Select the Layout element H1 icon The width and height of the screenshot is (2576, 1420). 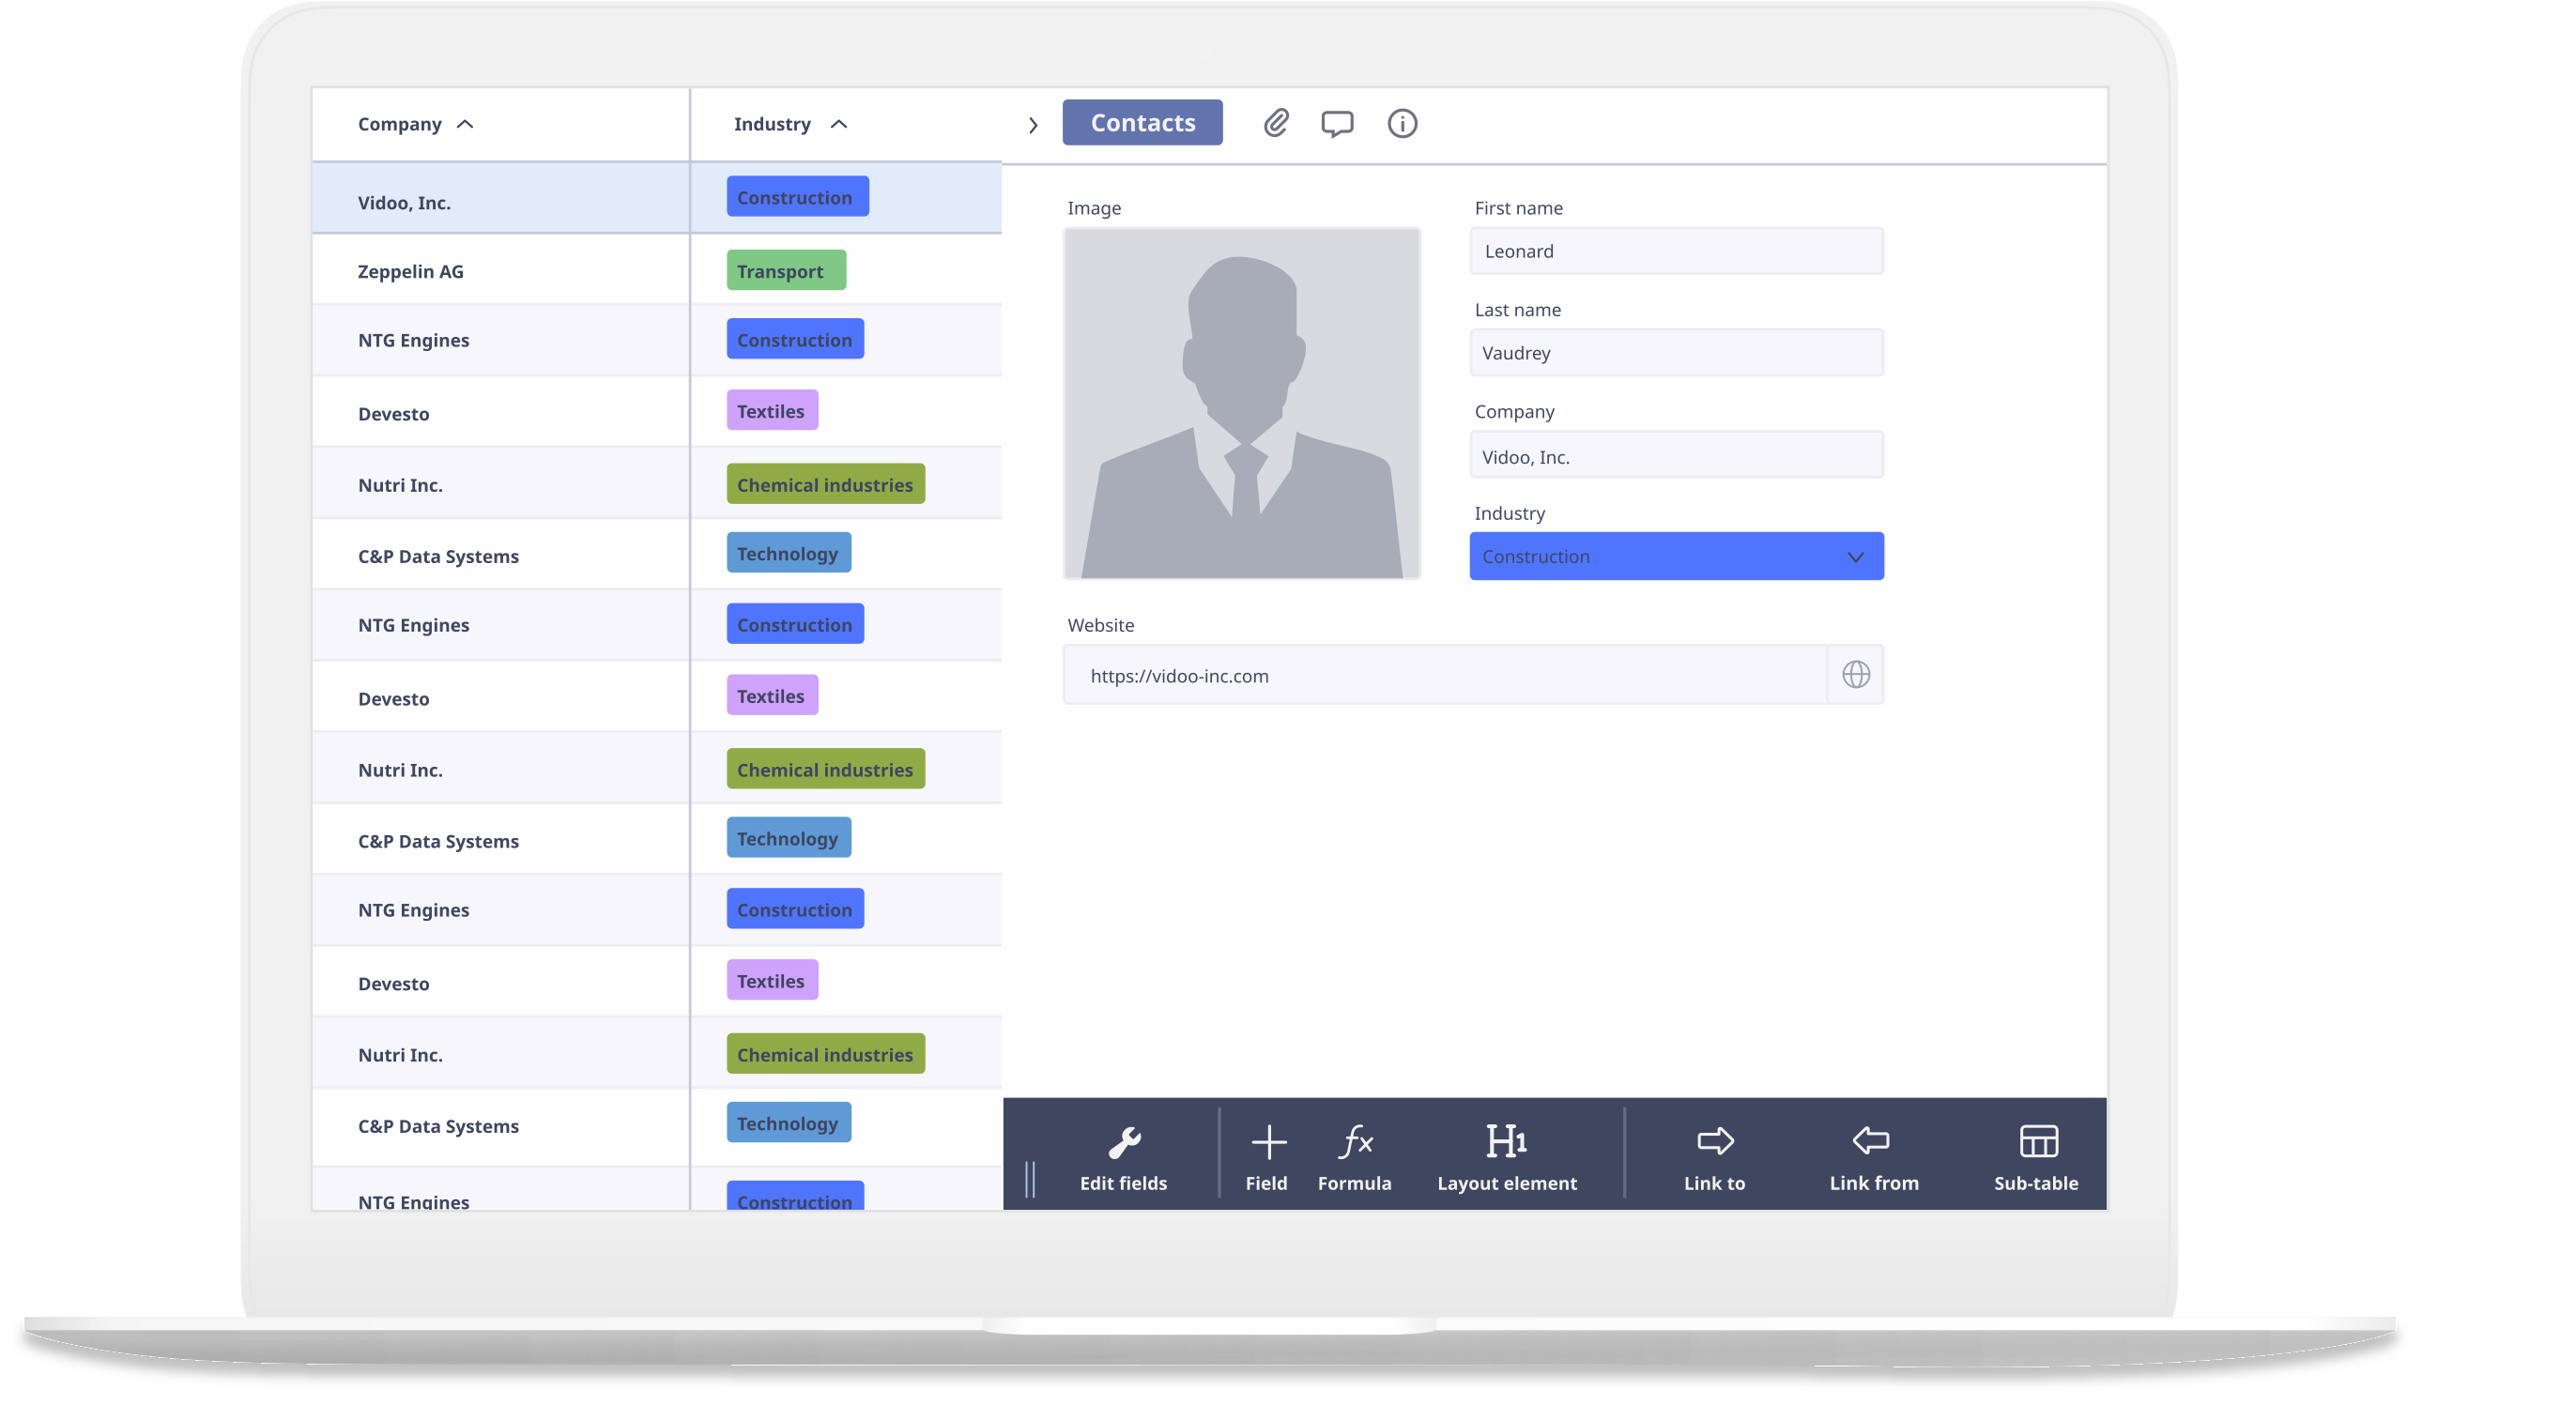pos(1506,1141)
